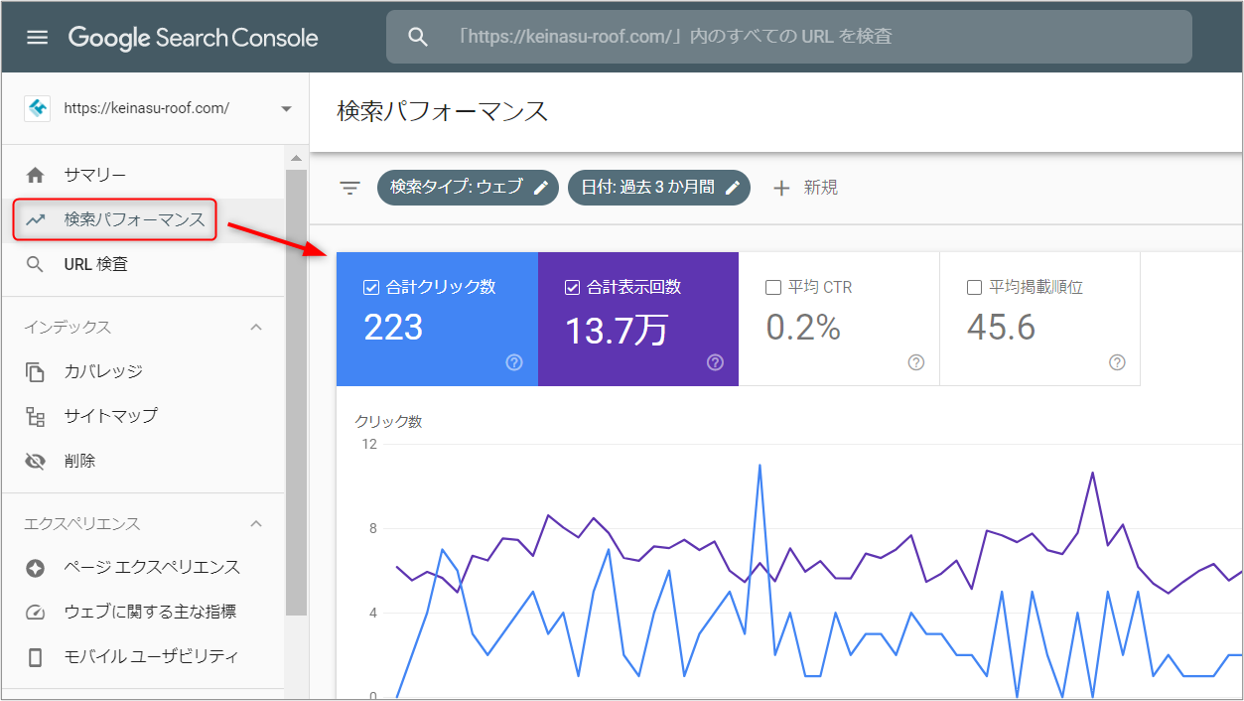The width and height of the screenshot is (1244, 701).
Task: Collapse the エクスペリエンス section
Action: pos(256,524)
